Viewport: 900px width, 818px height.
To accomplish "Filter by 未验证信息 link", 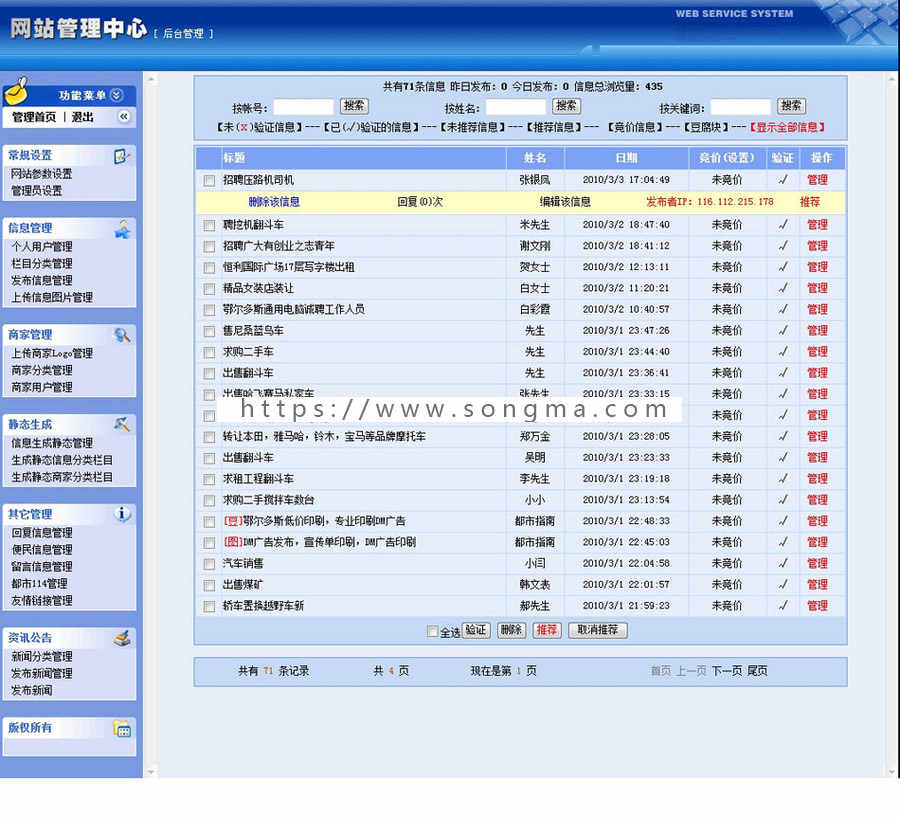I will pyautogui.click(x=259, y=127).
